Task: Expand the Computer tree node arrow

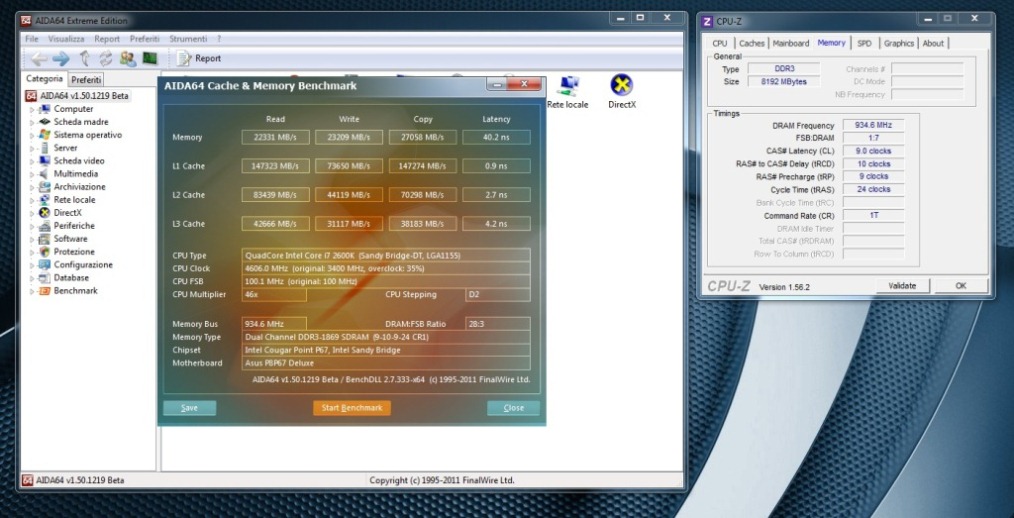Action: (32, 110)
